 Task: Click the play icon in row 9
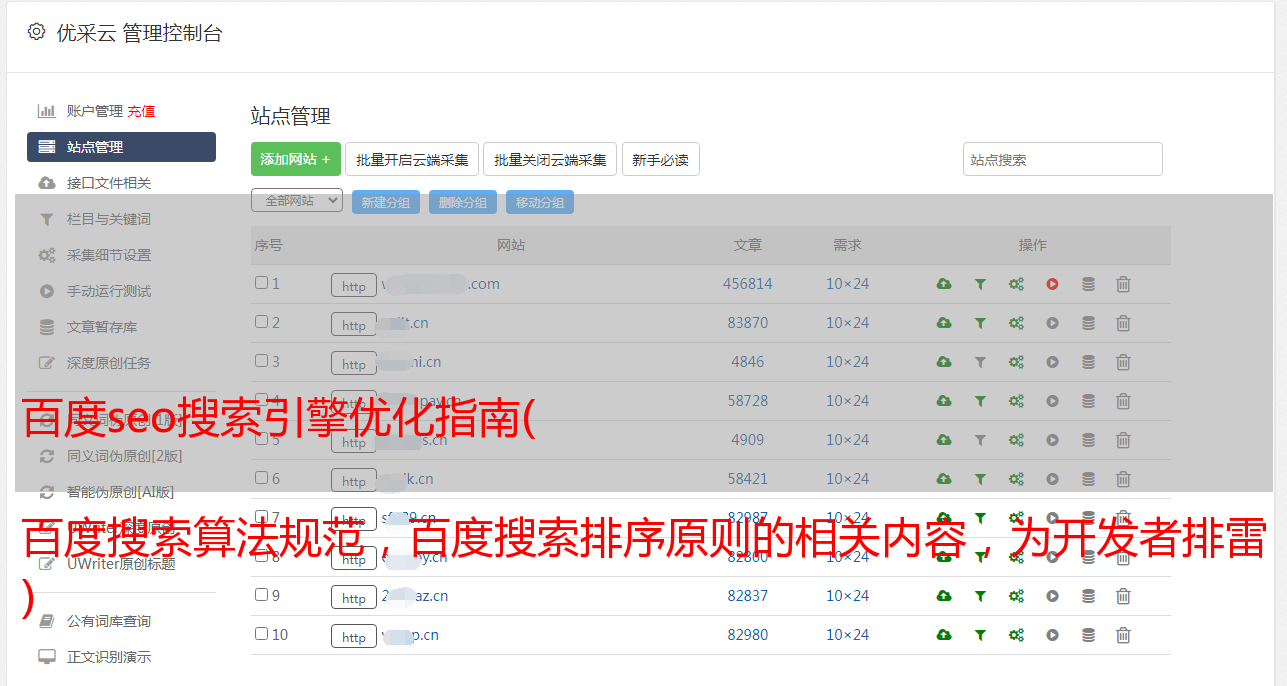tap(1052, 596)
